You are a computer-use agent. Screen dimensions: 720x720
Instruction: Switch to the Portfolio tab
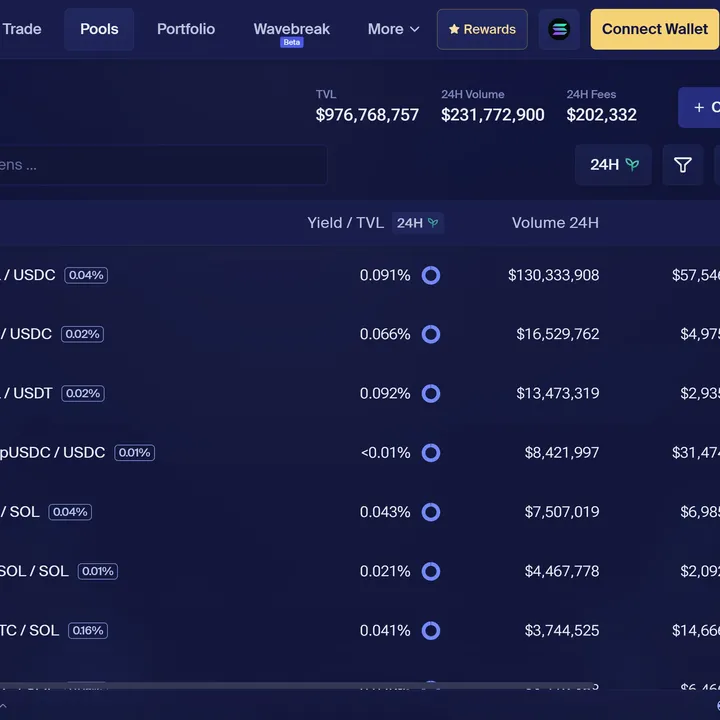coord(186,29)
